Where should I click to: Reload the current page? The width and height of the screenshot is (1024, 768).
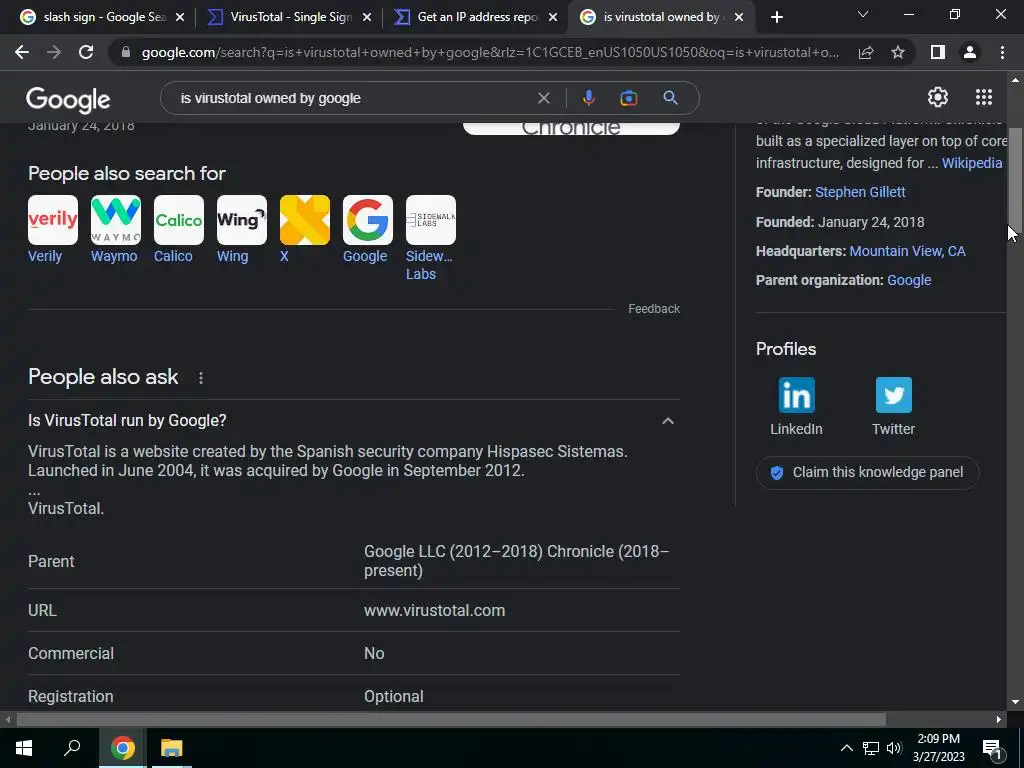[86, 52]
